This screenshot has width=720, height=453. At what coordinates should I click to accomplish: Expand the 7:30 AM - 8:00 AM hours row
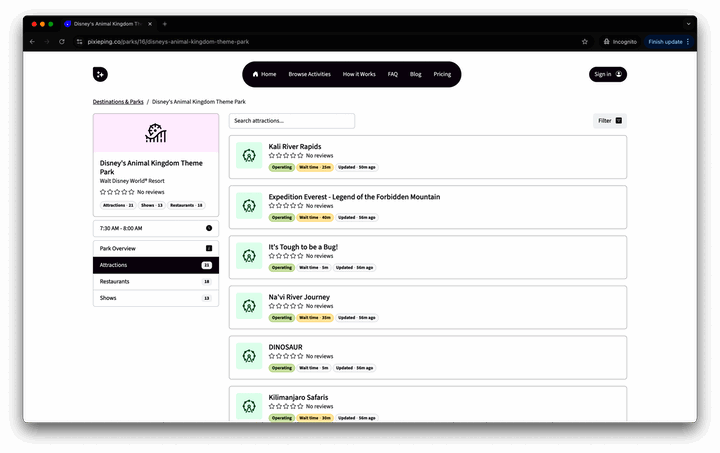click(155, 228)
